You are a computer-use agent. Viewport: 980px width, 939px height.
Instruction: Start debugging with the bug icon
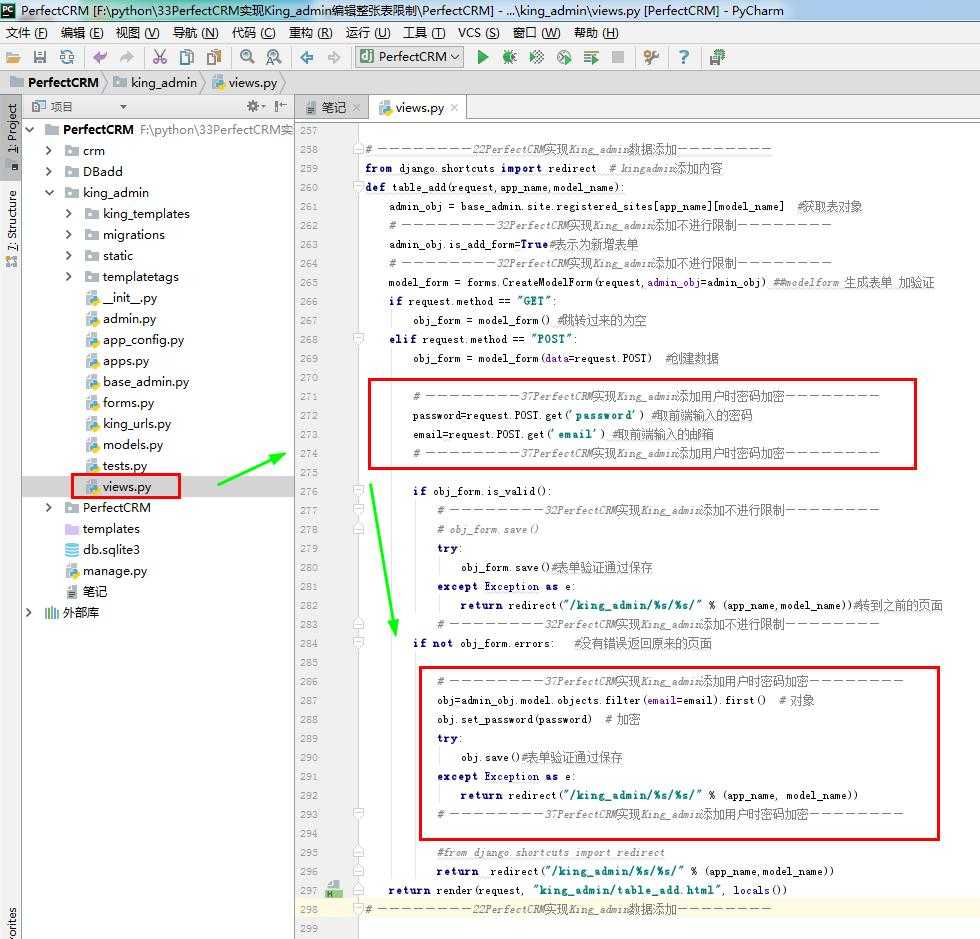pyautogui.click(x=509, y=58)
